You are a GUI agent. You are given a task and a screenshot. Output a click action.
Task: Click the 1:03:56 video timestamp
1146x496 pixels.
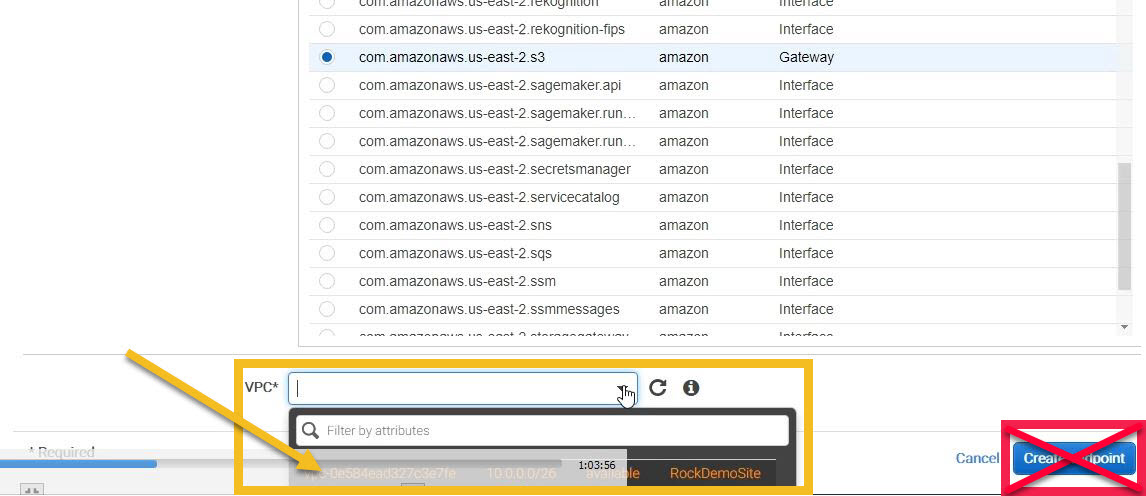coord(596,465)
